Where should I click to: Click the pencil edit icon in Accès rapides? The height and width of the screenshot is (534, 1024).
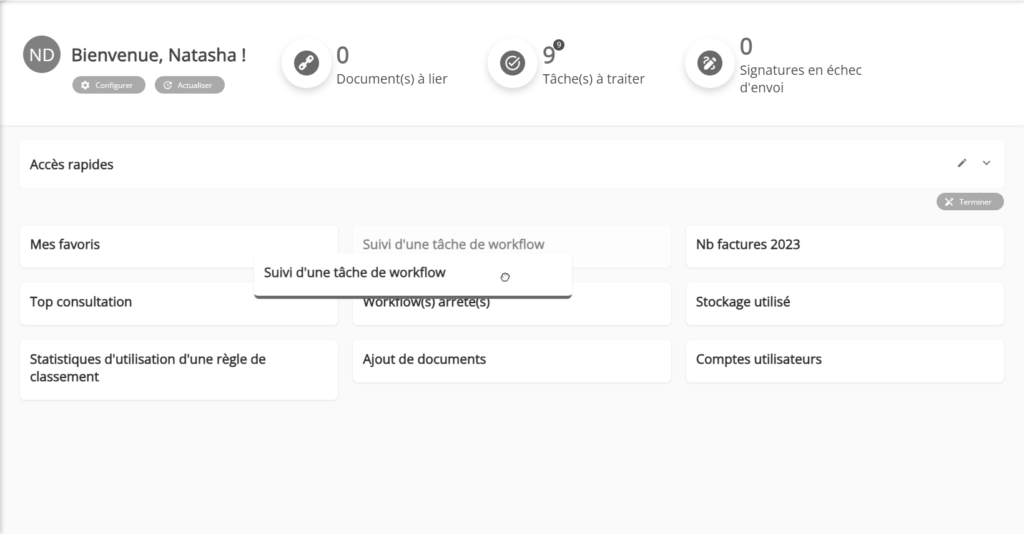click(x=962, y=163)
